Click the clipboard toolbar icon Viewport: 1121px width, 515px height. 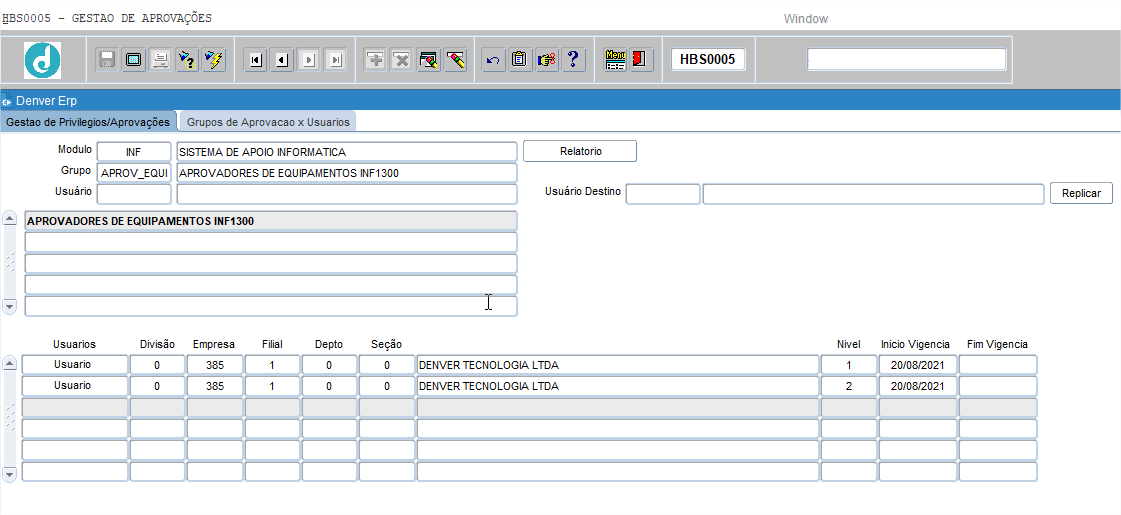[x=520, y=60]
